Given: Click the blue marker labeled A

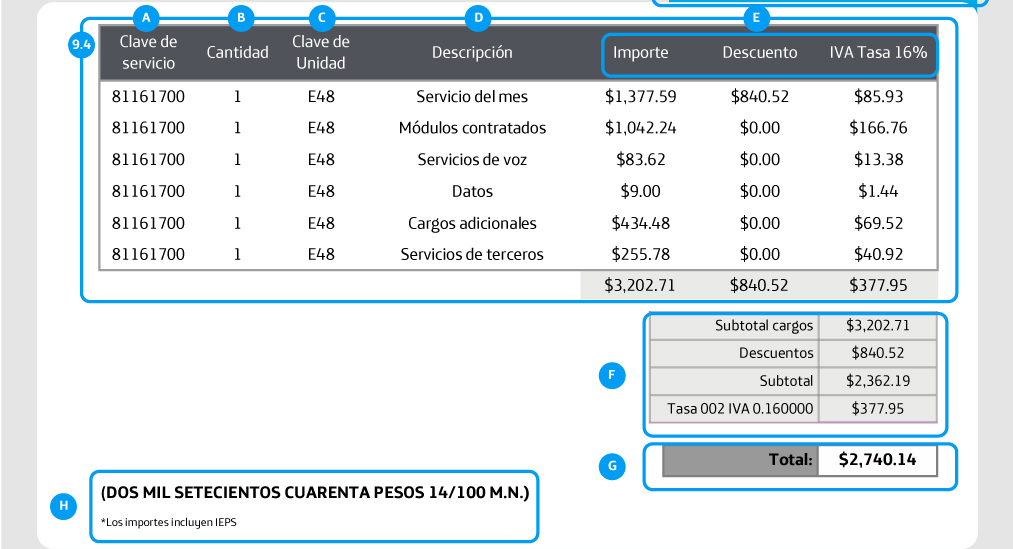Looking at the screenshot, I should pyautogui.click(x=147, y=18).
